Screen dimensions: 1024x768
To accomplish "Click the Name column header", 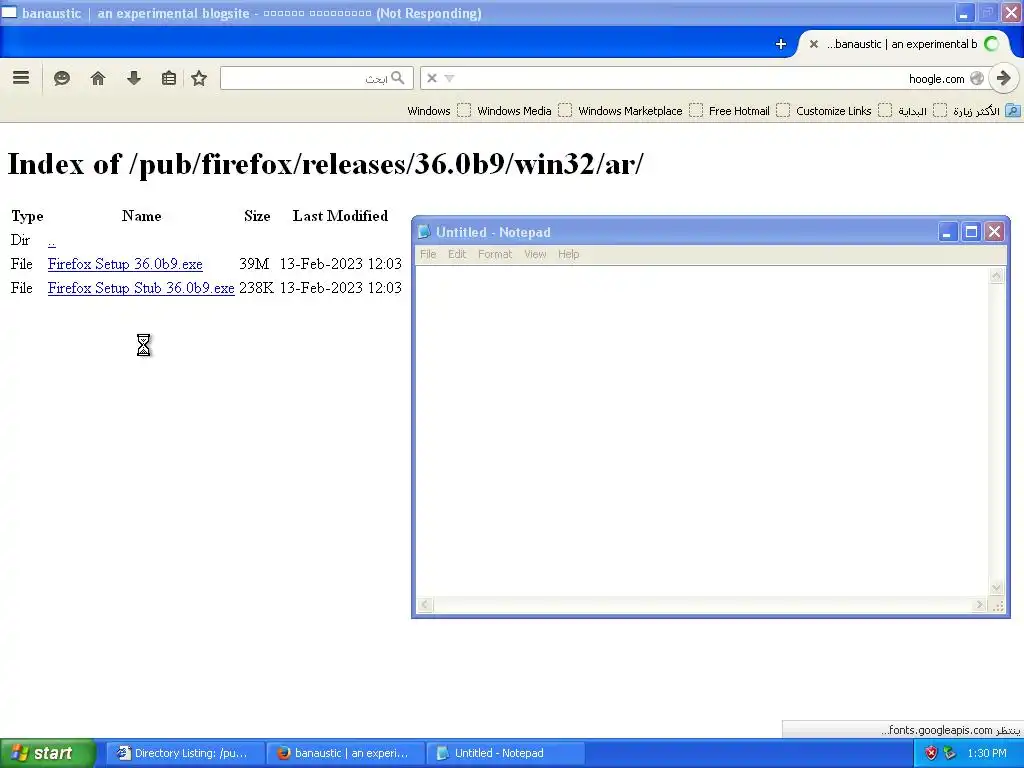I will click(x=142, y=216).
